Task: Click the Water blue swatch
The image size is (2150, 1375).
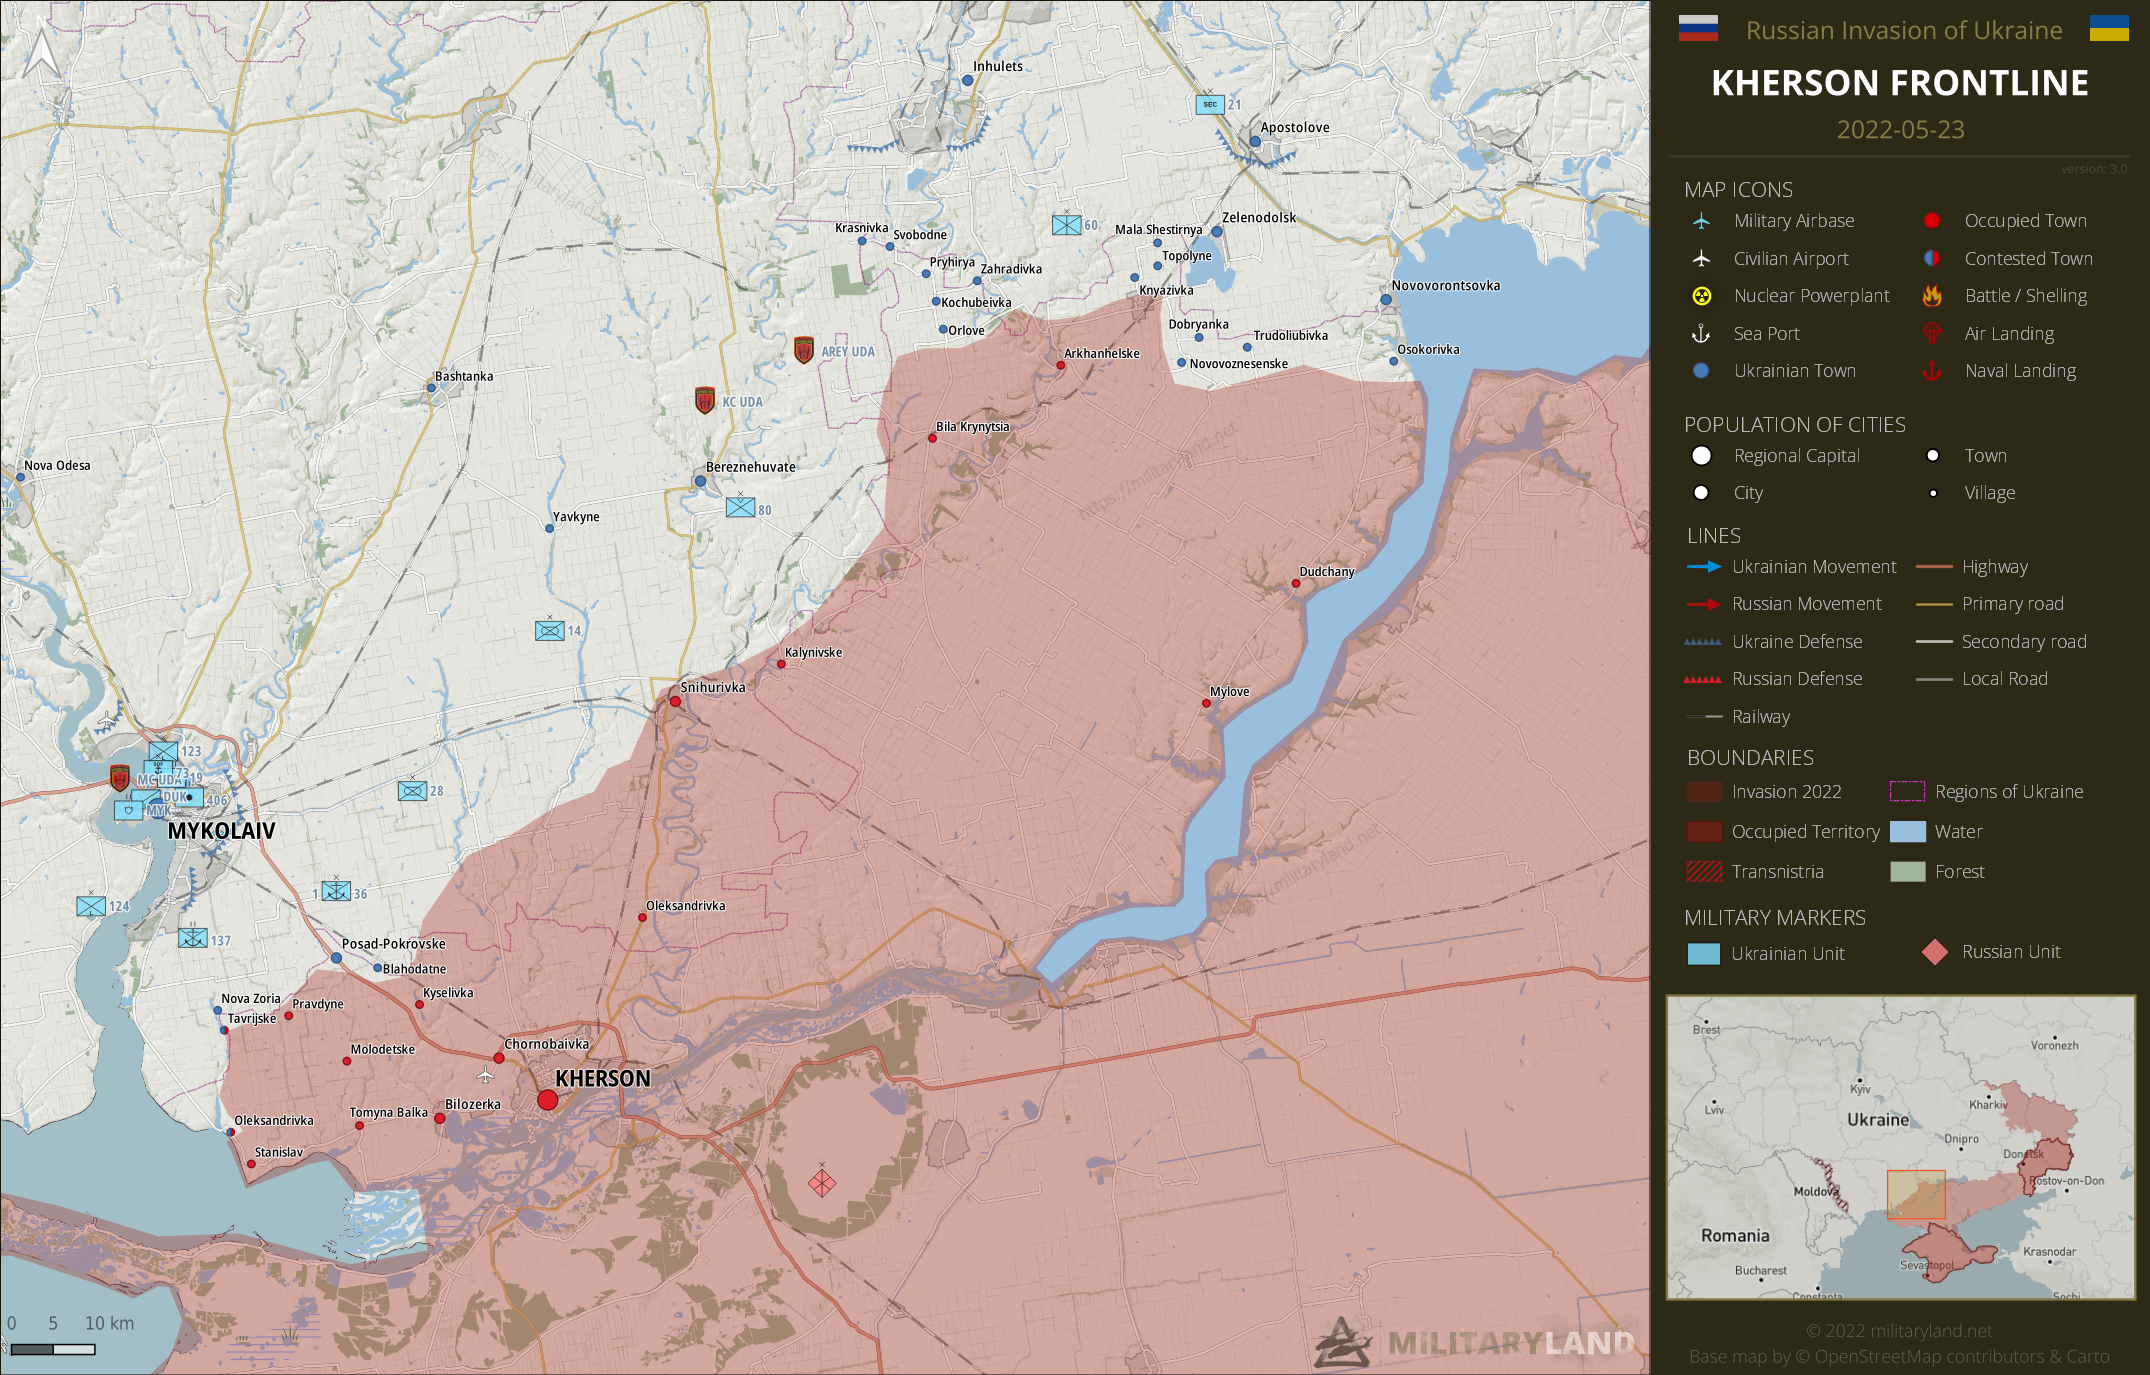Action: tap(1908, 832)
